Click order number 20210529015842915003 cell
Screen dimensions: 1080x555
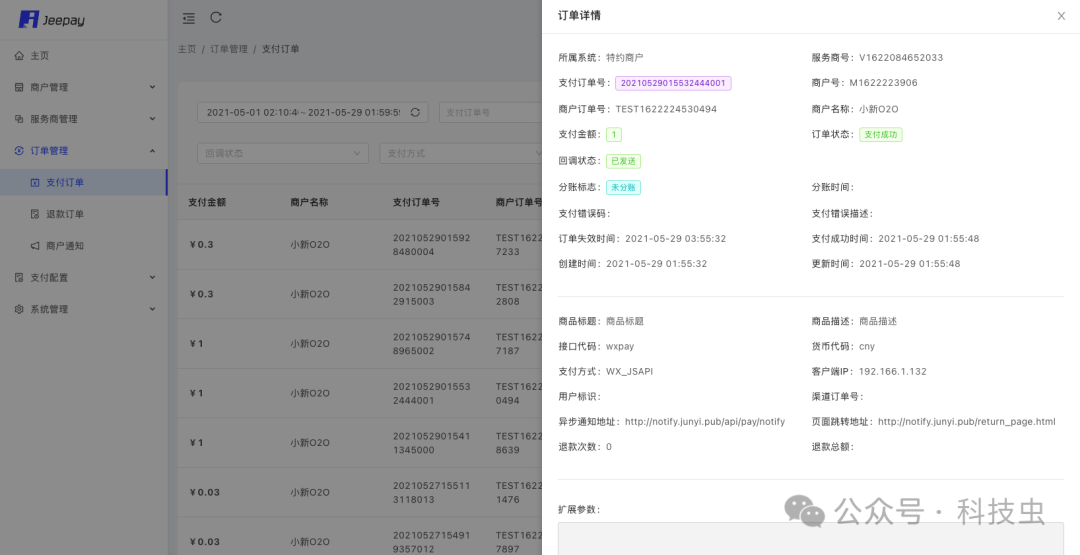click(x=432, y=294)
